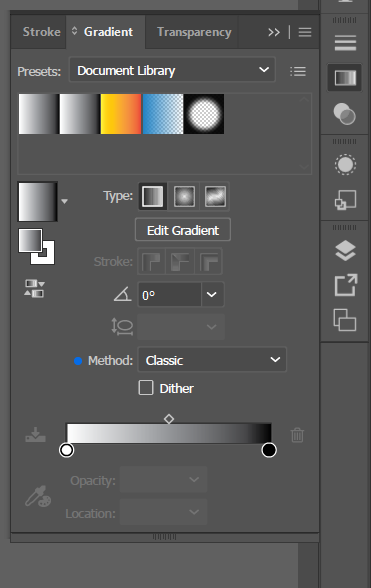Click the Edit Gradient button
This screenshot has width=371, height=588.
[x=183, y=230]
